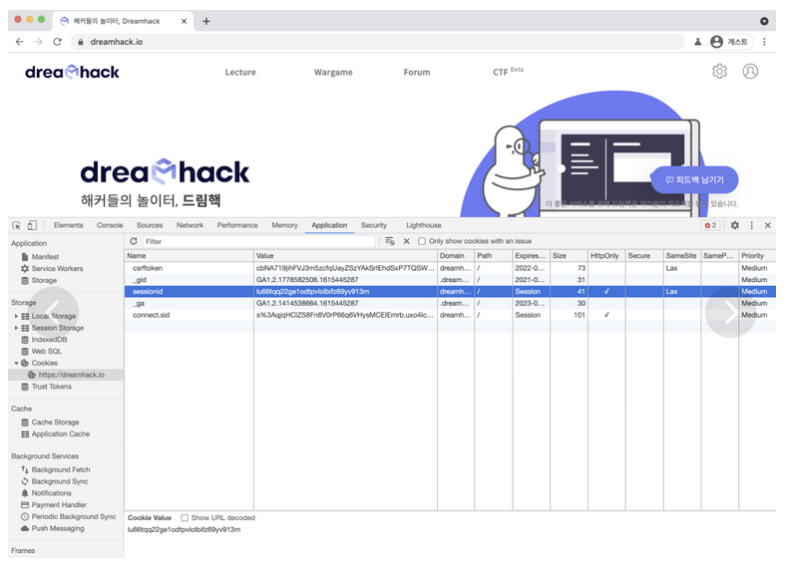Open the Wargame page

pos(333,72)
